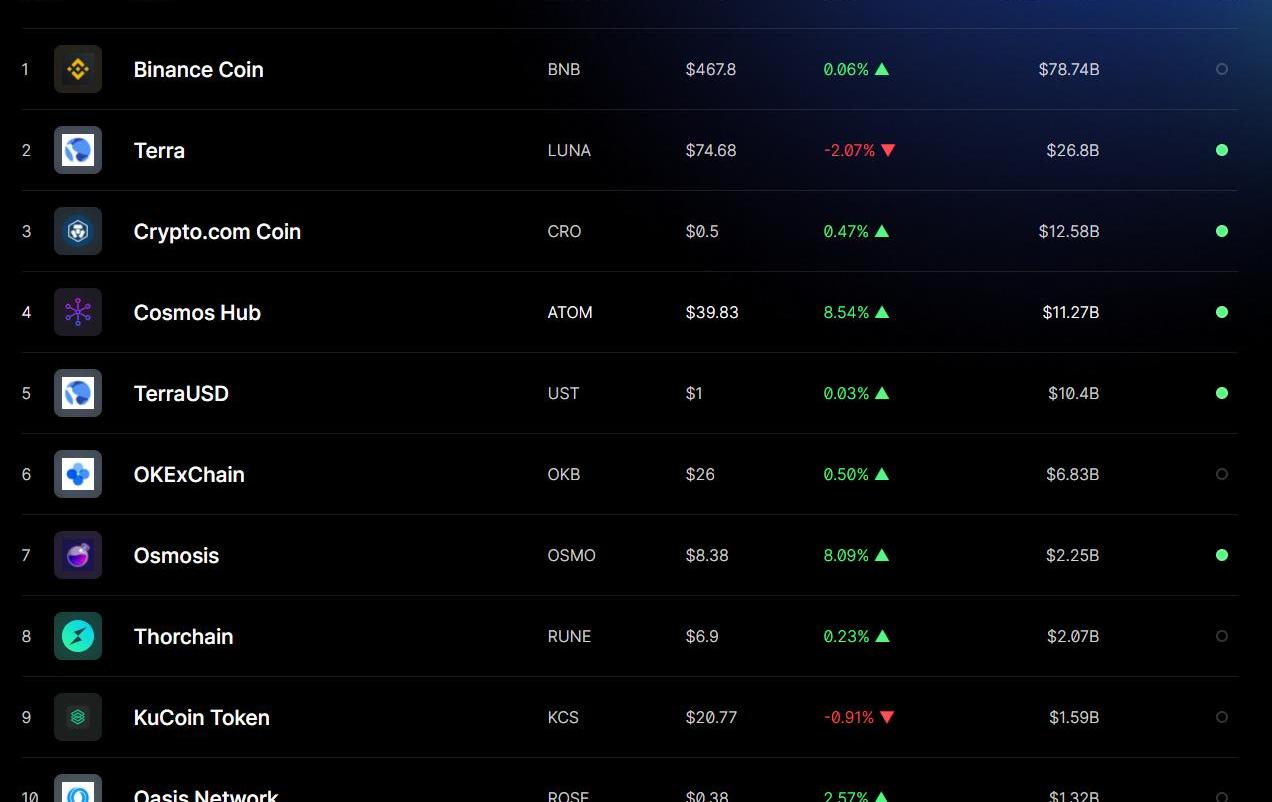Screen dimensions: 1272x802
Task: Click the green status dot in Cosmos Hub row
Action: click(x=1222, y=312)
